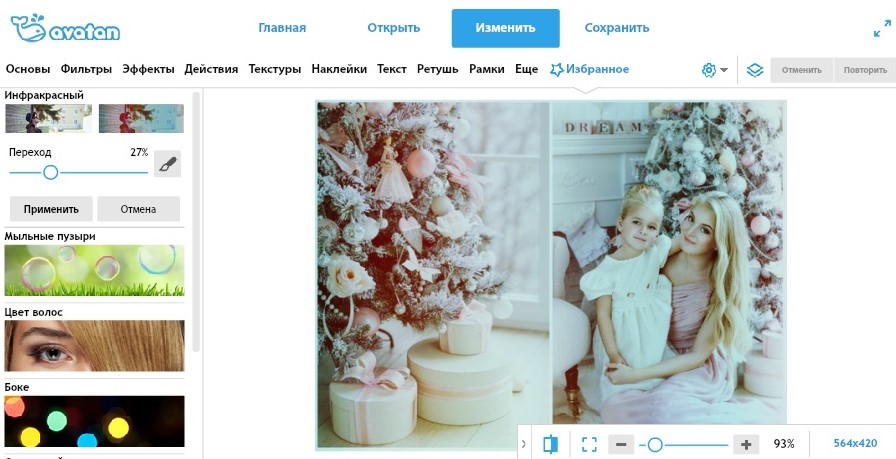Toggle the before/after compare icon

pos(551,444)
